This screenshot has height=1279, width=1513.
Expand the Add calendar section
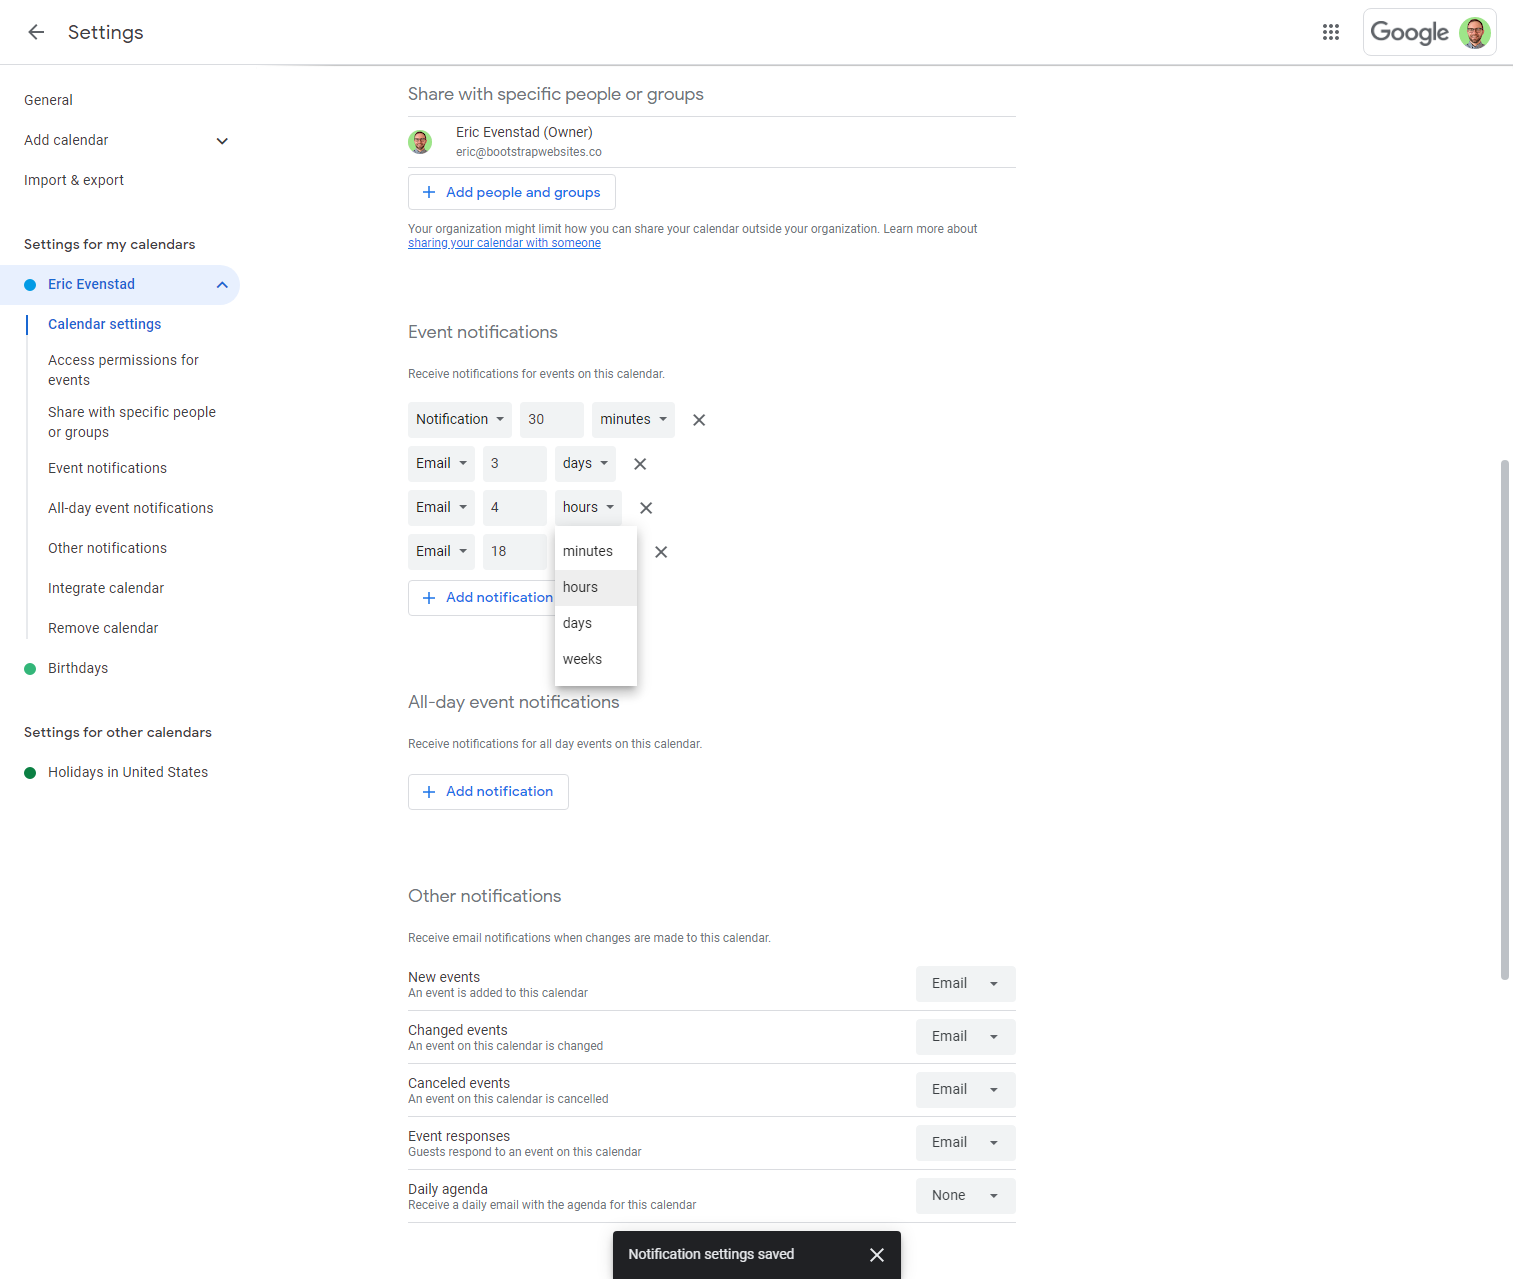(222, 141)
